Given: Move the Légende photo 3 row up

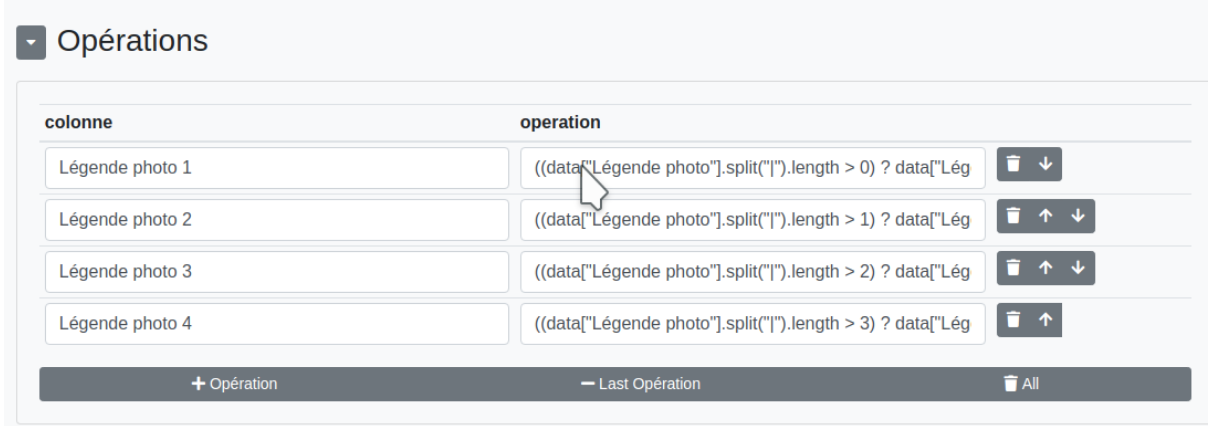Looking at the screenshot, I should (1044, 267).
